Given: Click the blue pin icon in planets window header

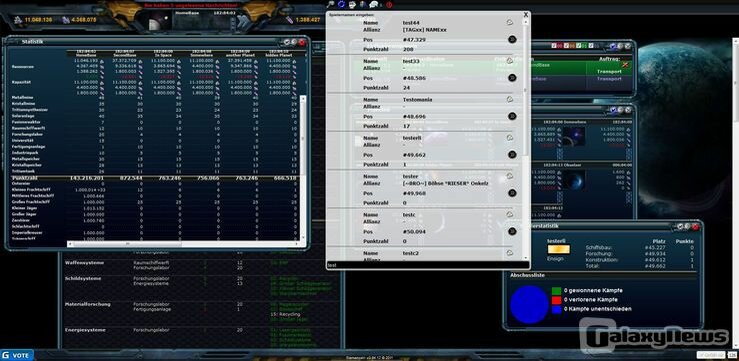Looking at the screenshot, I should 613,109.
